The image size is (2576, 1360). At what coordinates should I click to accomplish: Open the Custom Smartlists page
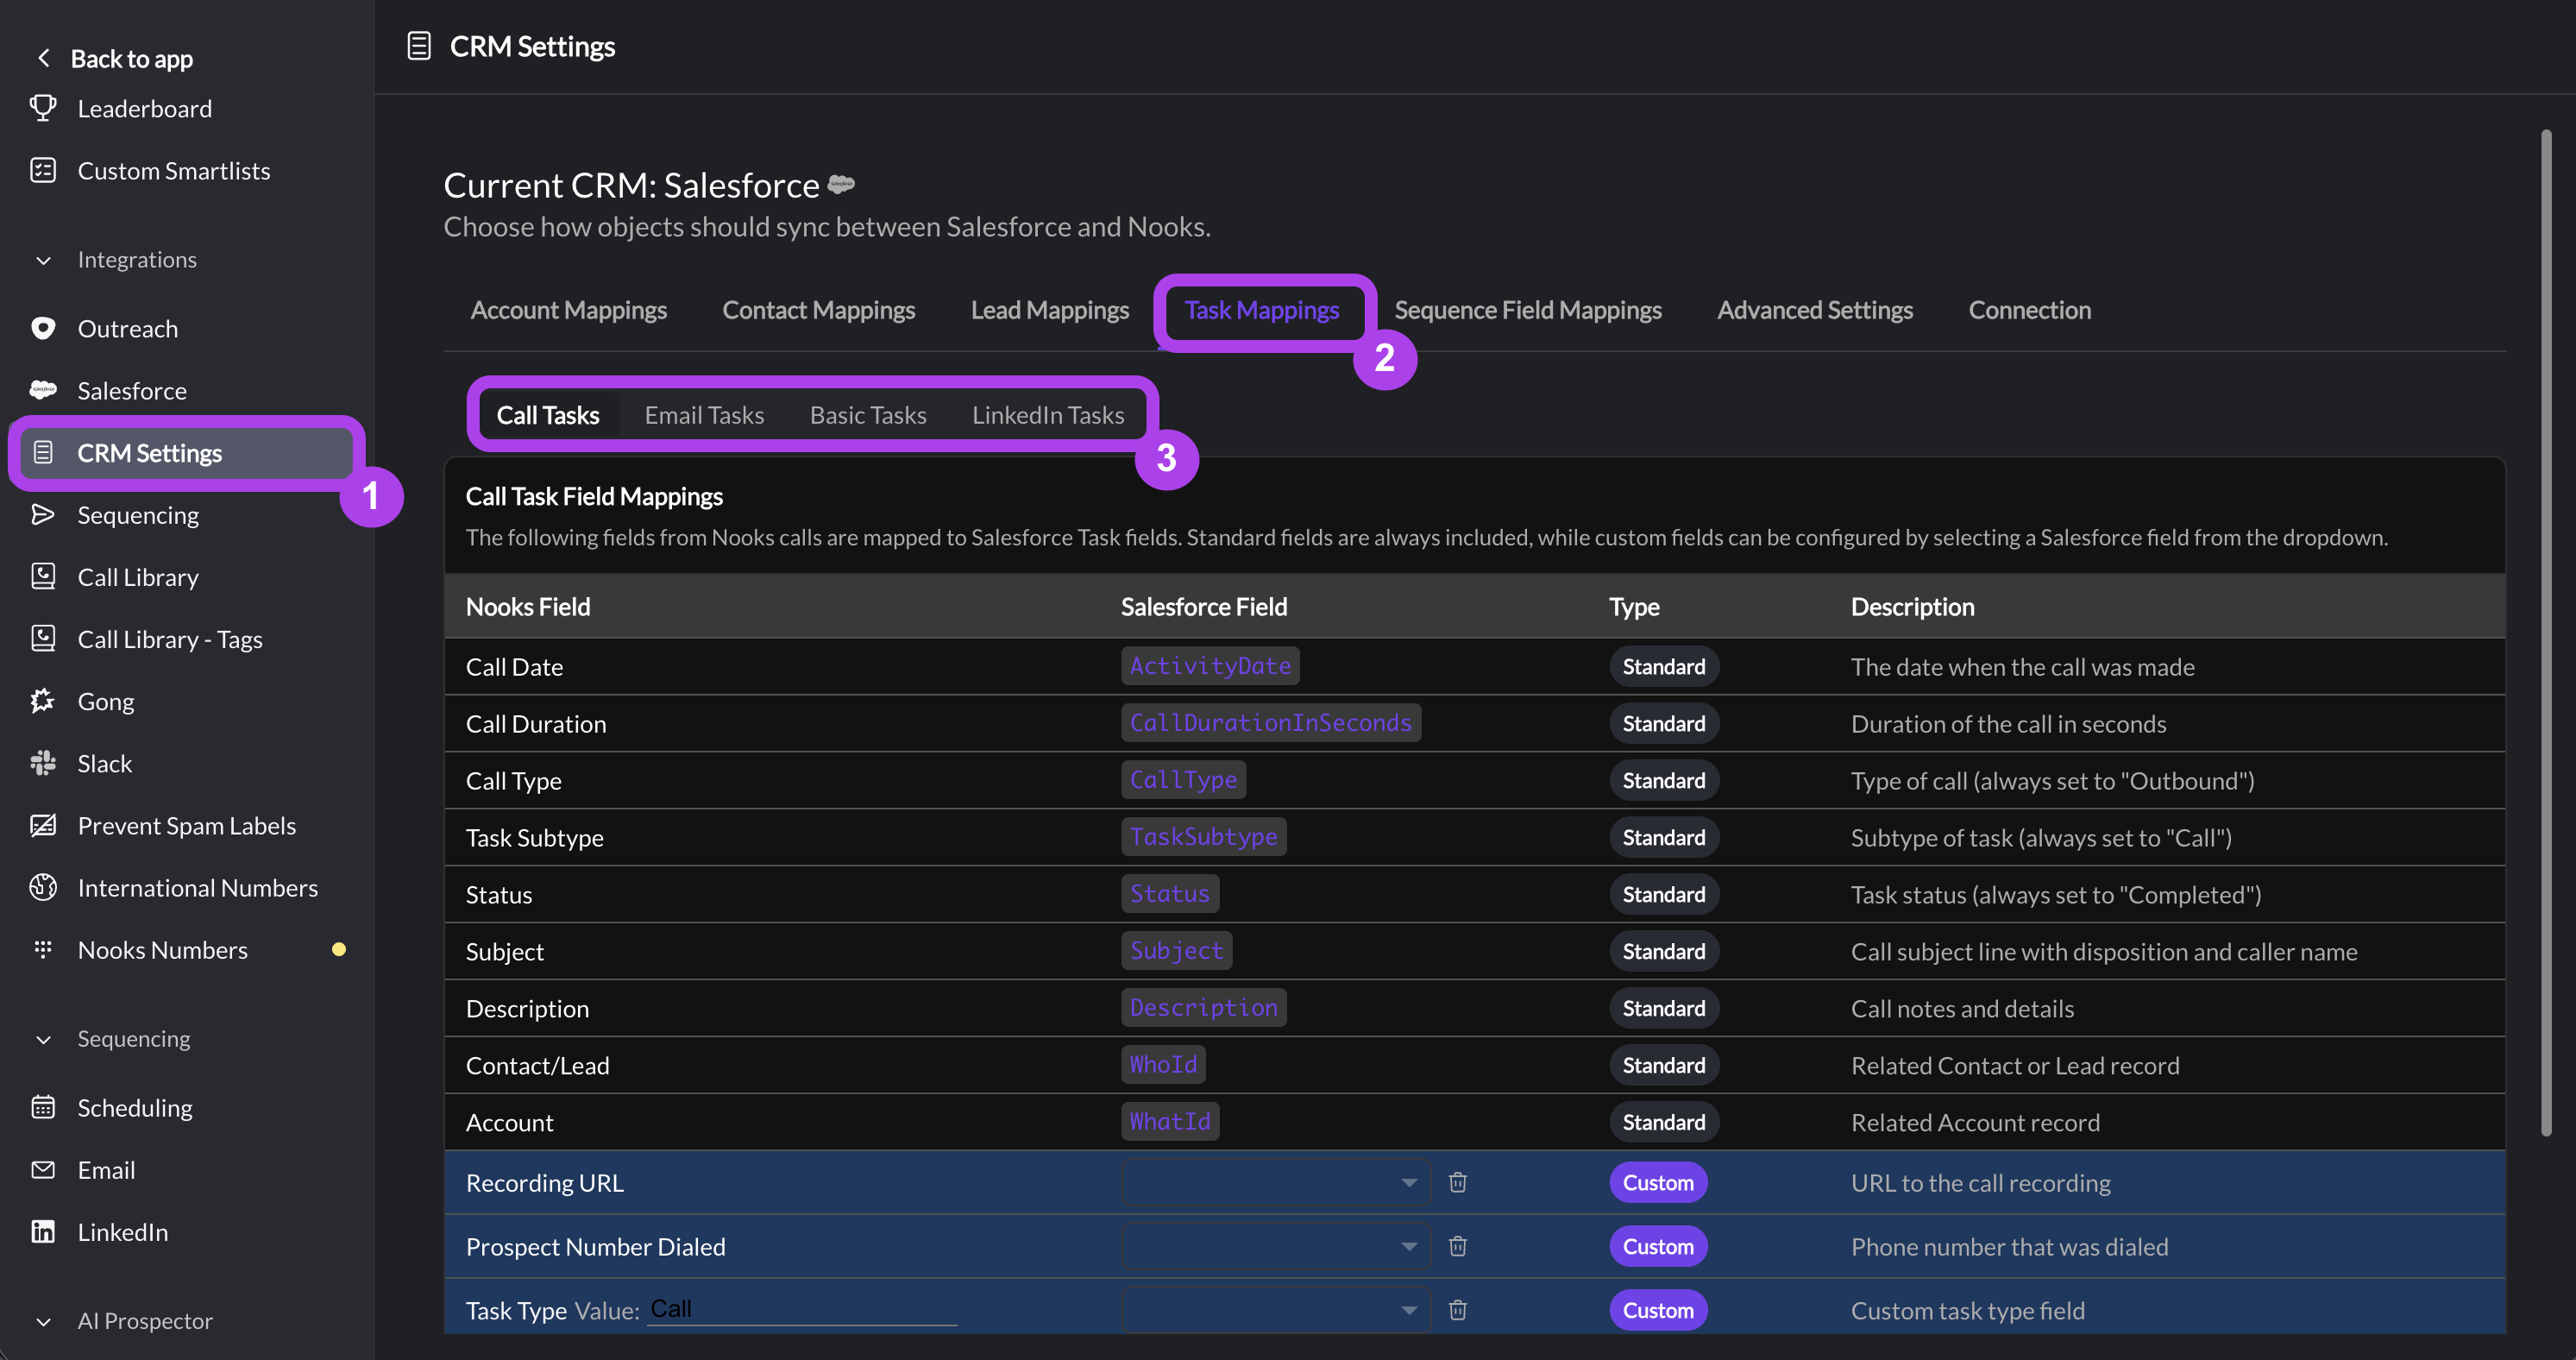point(174,170)
